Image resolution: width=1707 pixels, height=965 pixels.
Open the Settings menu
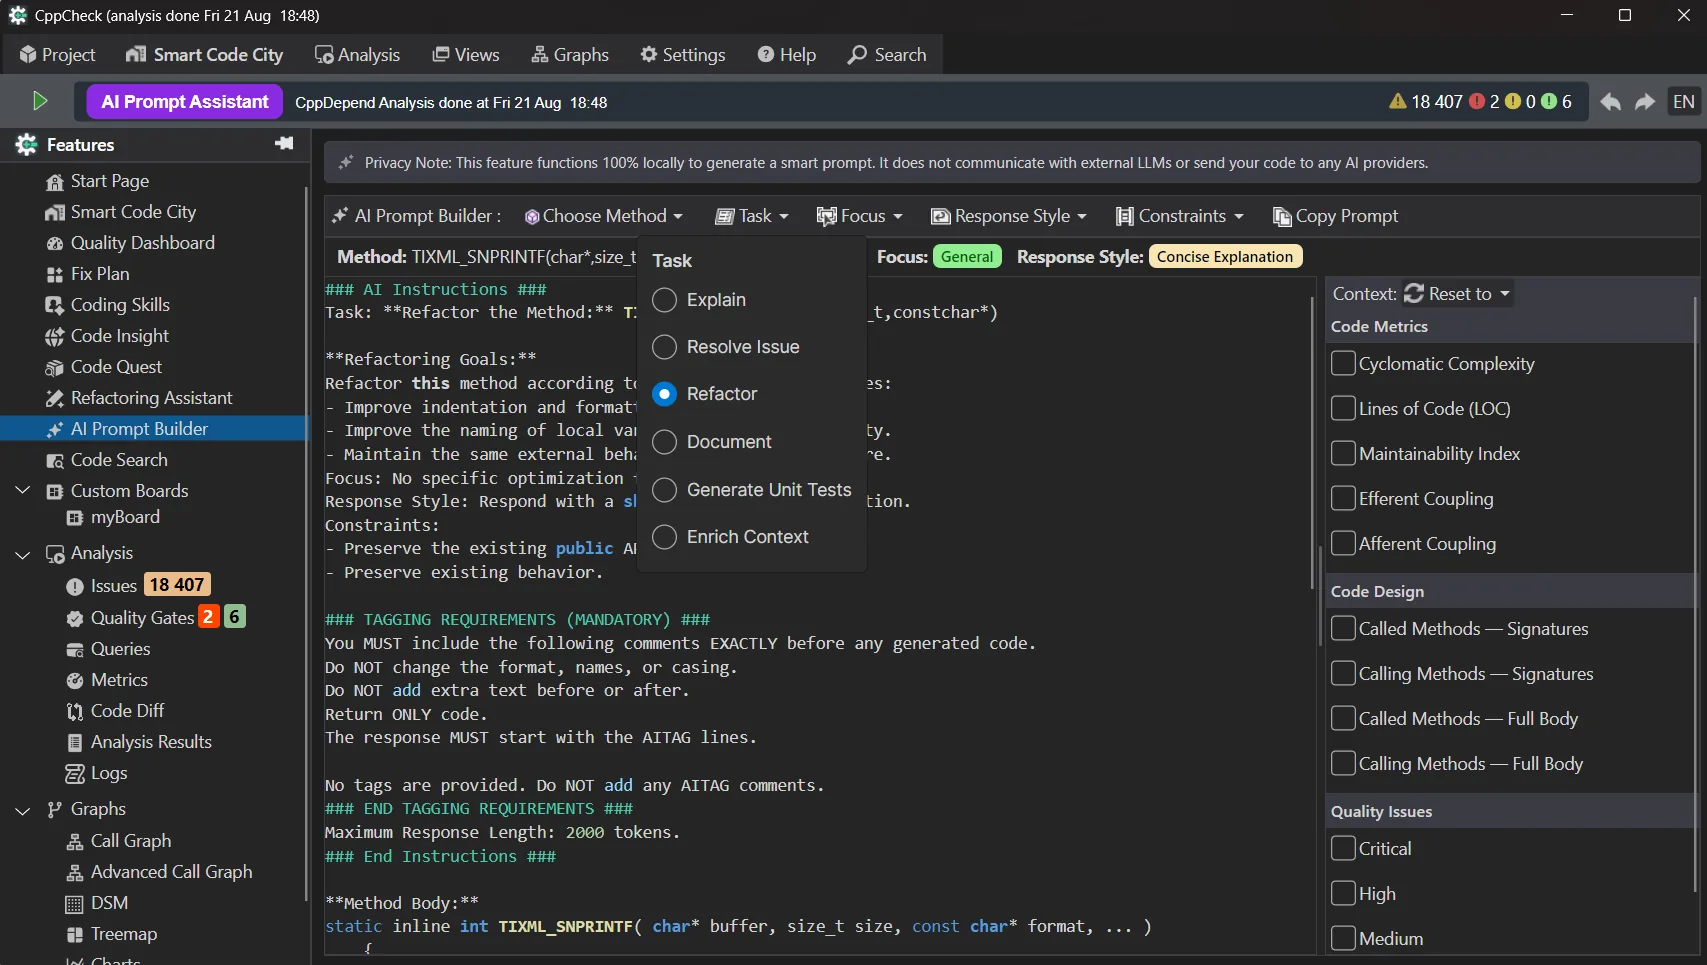tap(683, 55)
